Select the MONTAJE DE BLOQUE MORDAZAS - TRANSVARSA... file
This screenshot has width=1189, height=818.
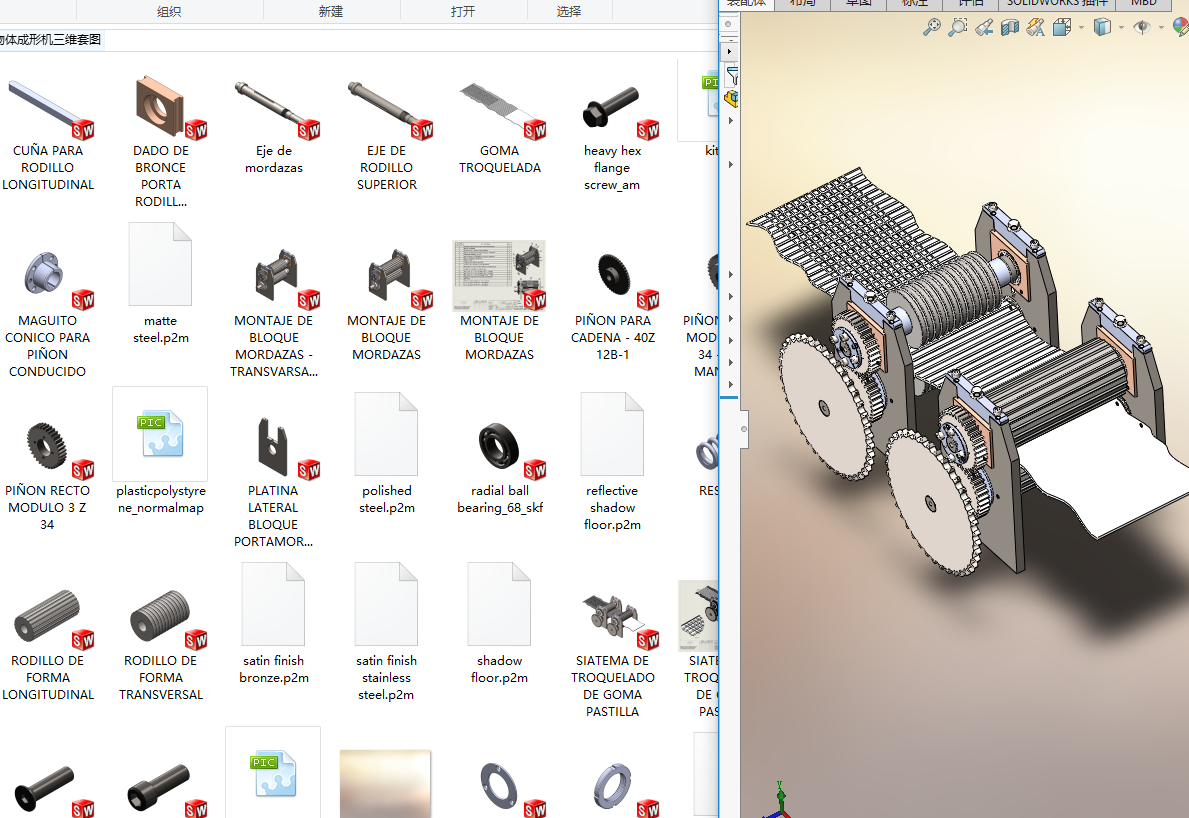[274, 313]
